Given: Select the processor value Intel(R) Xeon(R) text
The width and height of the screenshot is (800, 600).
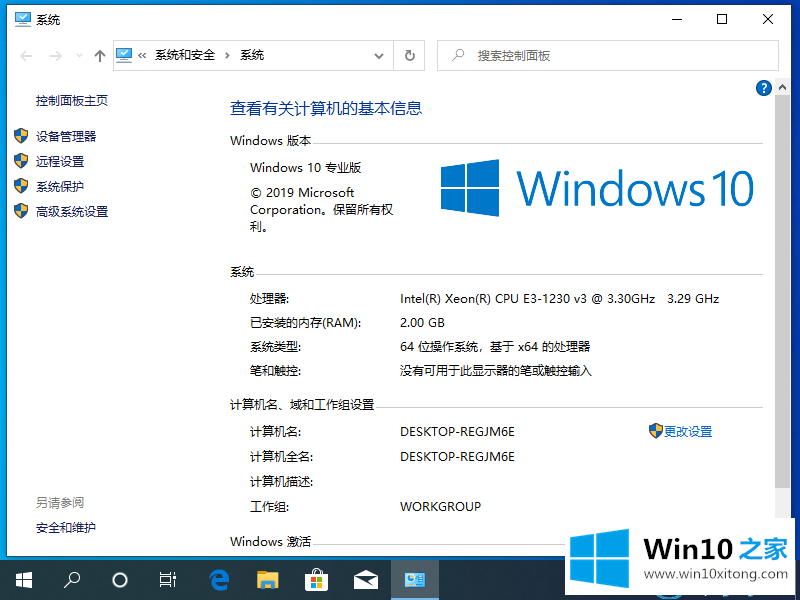Looking at the screenshot, I should click(559, 299).
